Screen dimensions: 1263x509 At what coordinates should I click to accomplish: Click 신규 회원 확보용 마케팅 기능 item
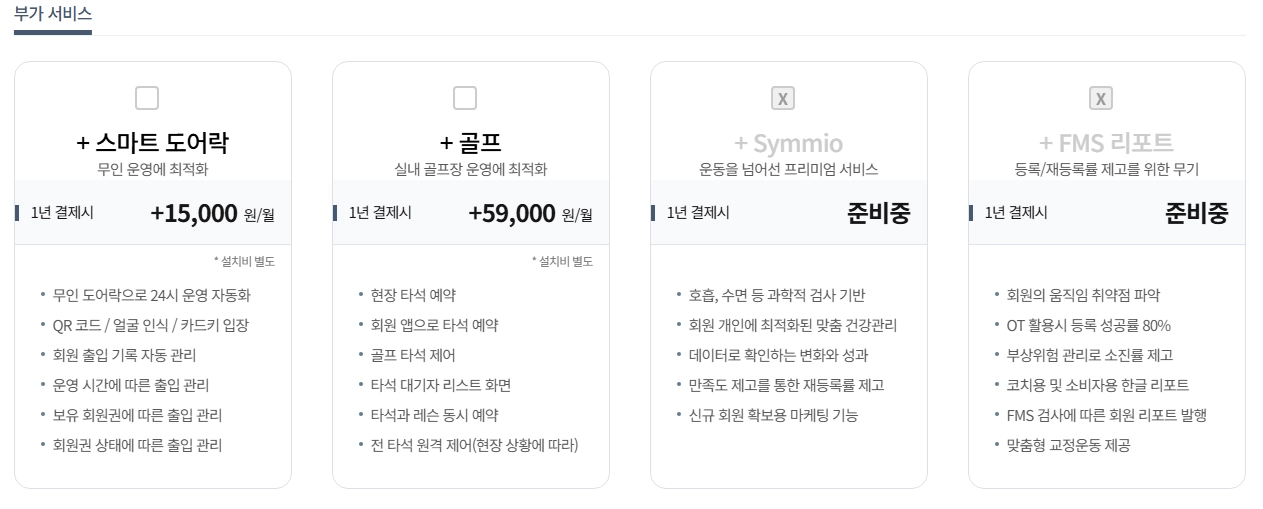coord(773,415)
